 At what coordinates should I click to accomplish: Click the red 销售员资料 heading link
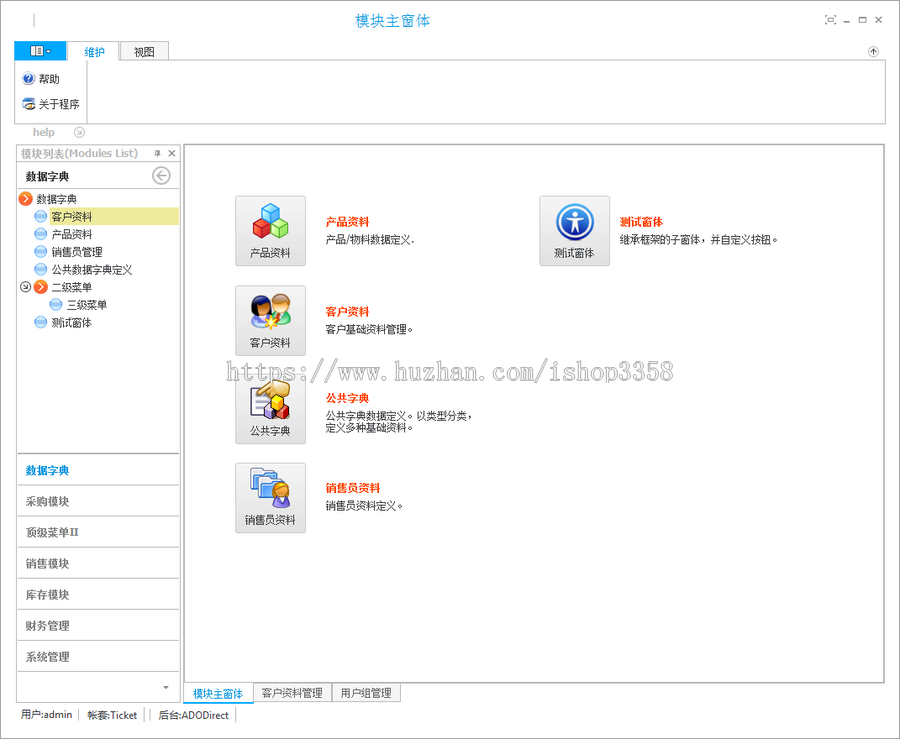(x=353, y=488)
